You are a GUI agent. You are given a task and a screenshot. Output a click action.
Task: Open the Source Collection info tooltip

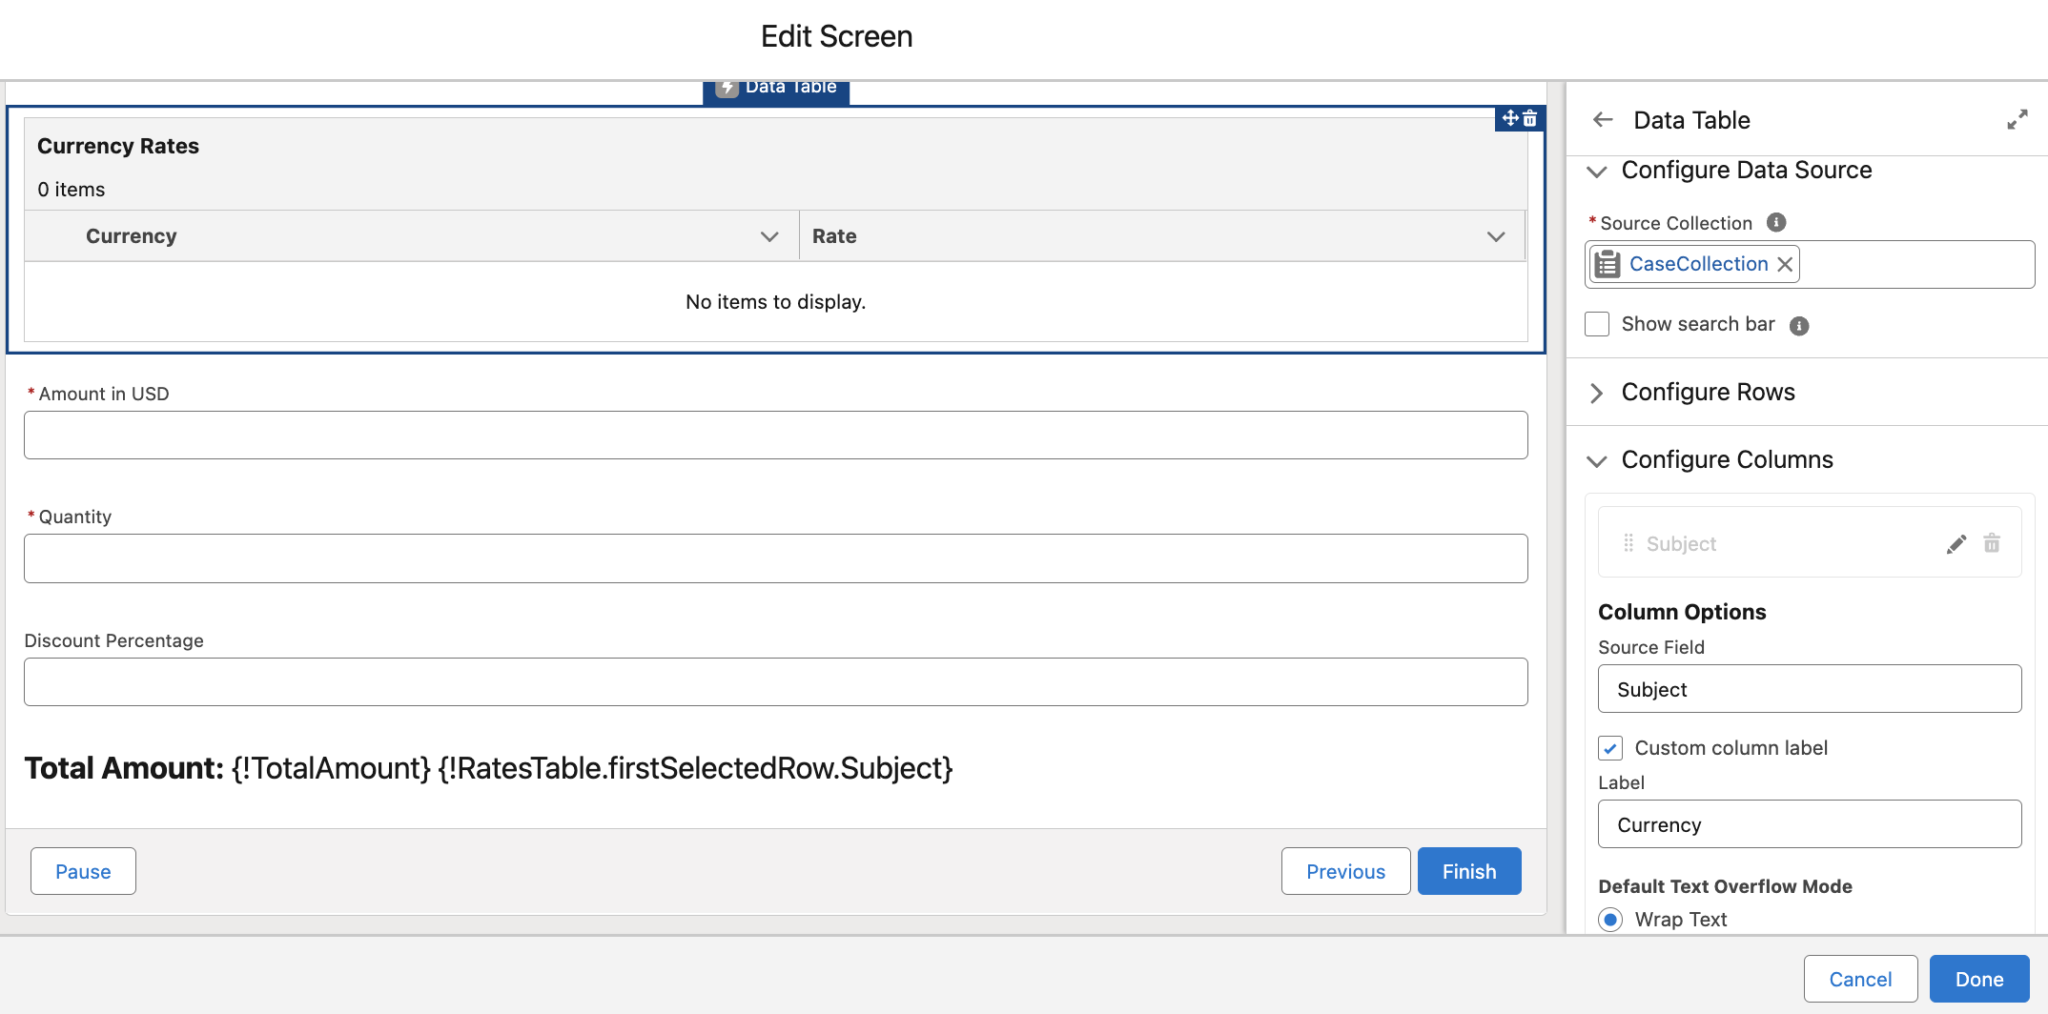click(1776, 222)
